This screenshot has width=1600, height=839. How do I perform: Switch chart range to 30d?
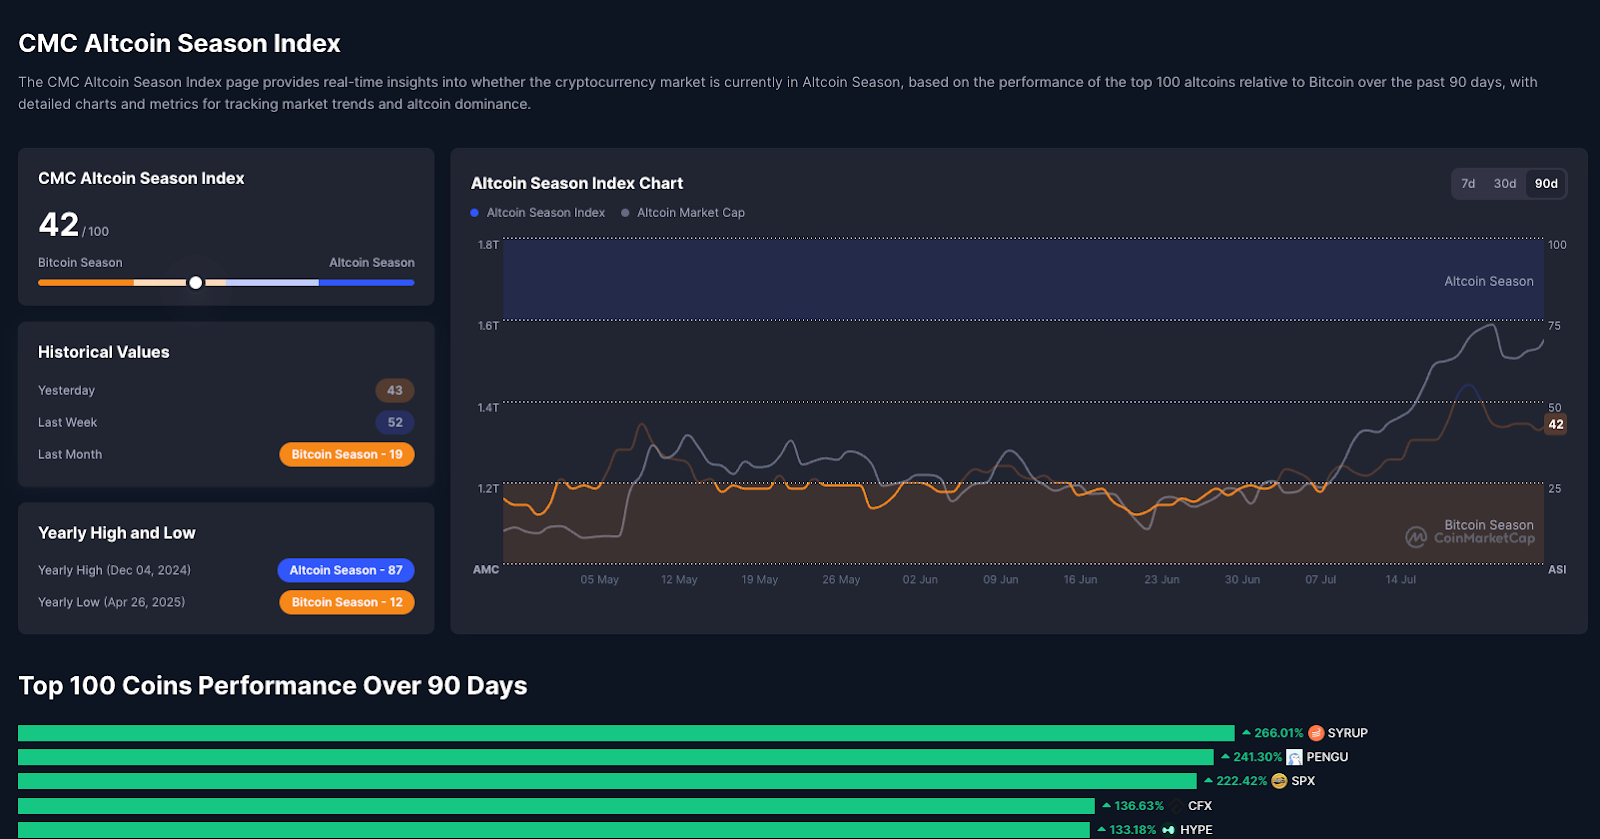point(1505,184)
